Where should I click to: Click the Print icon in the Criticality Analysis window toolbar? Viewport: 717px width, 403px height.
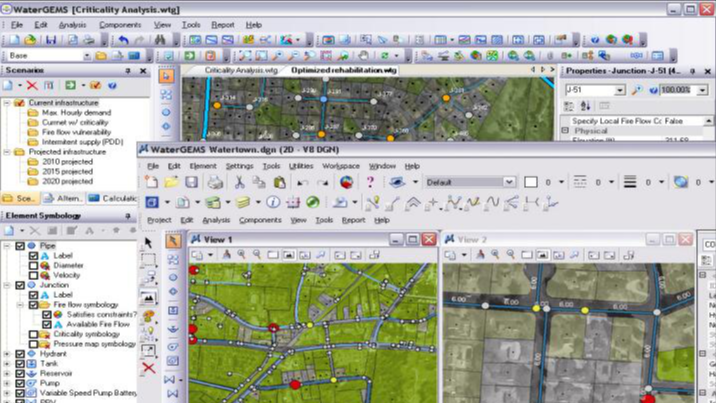[x=89, y=40]
